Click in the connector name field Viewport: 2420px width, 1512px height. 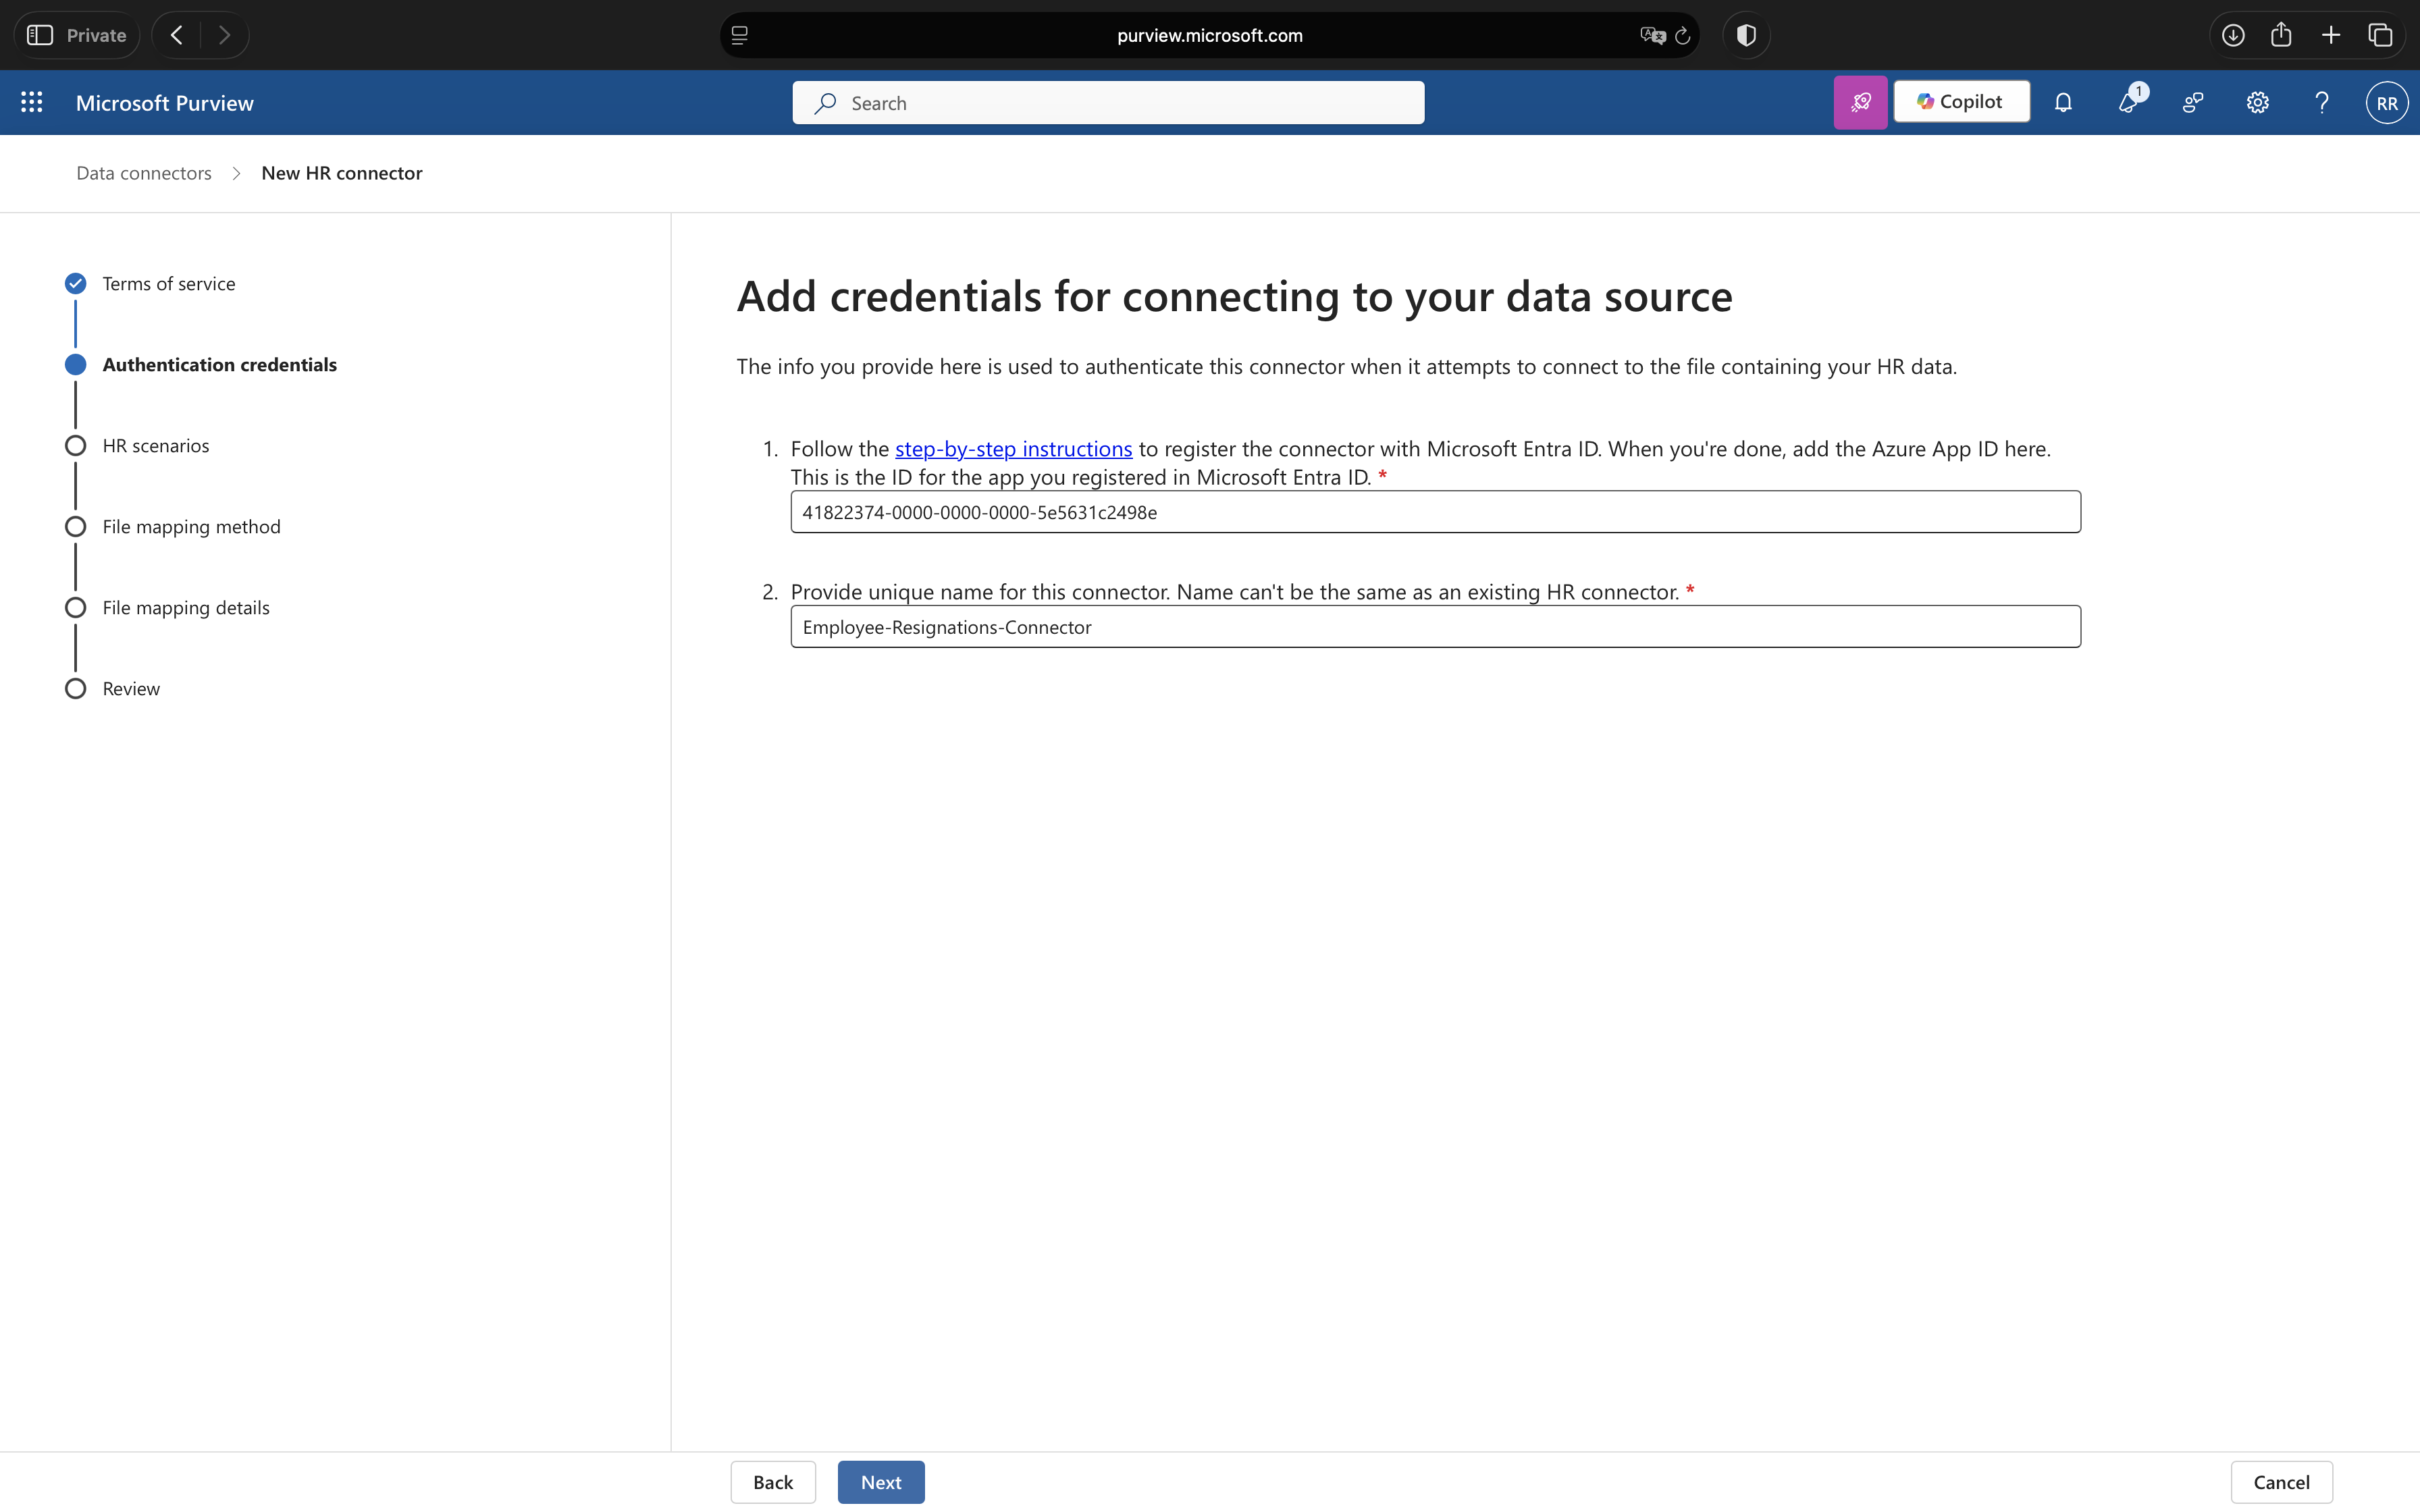[1435, 627]
